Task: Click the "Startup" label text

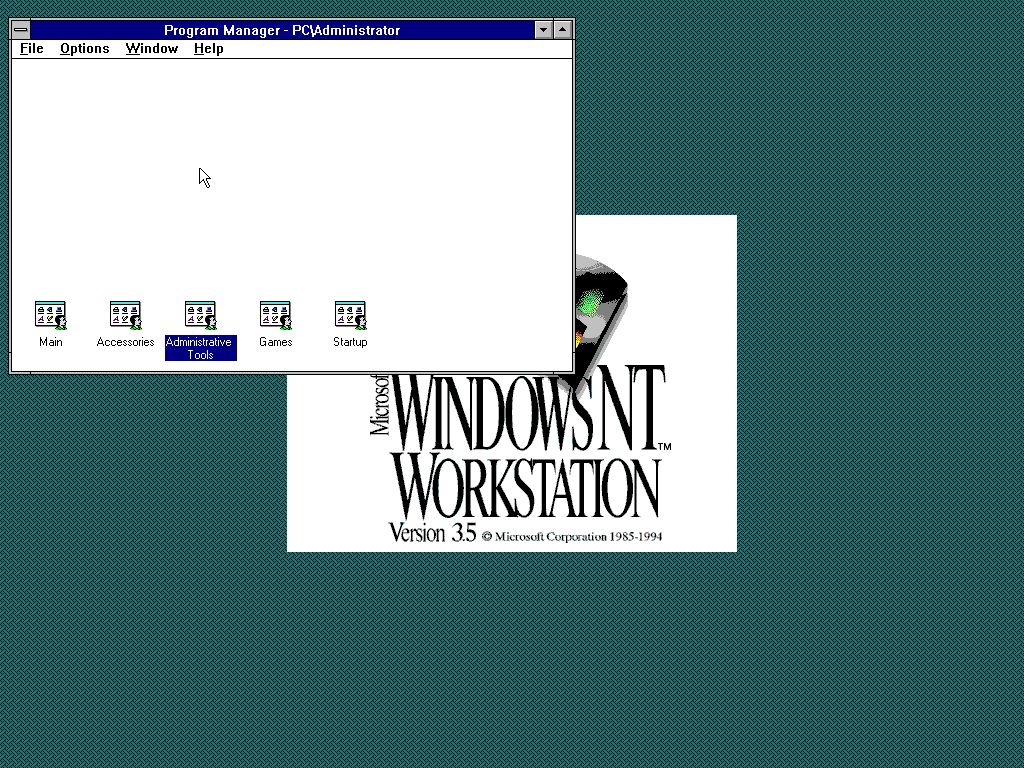Action: point(350,342)
